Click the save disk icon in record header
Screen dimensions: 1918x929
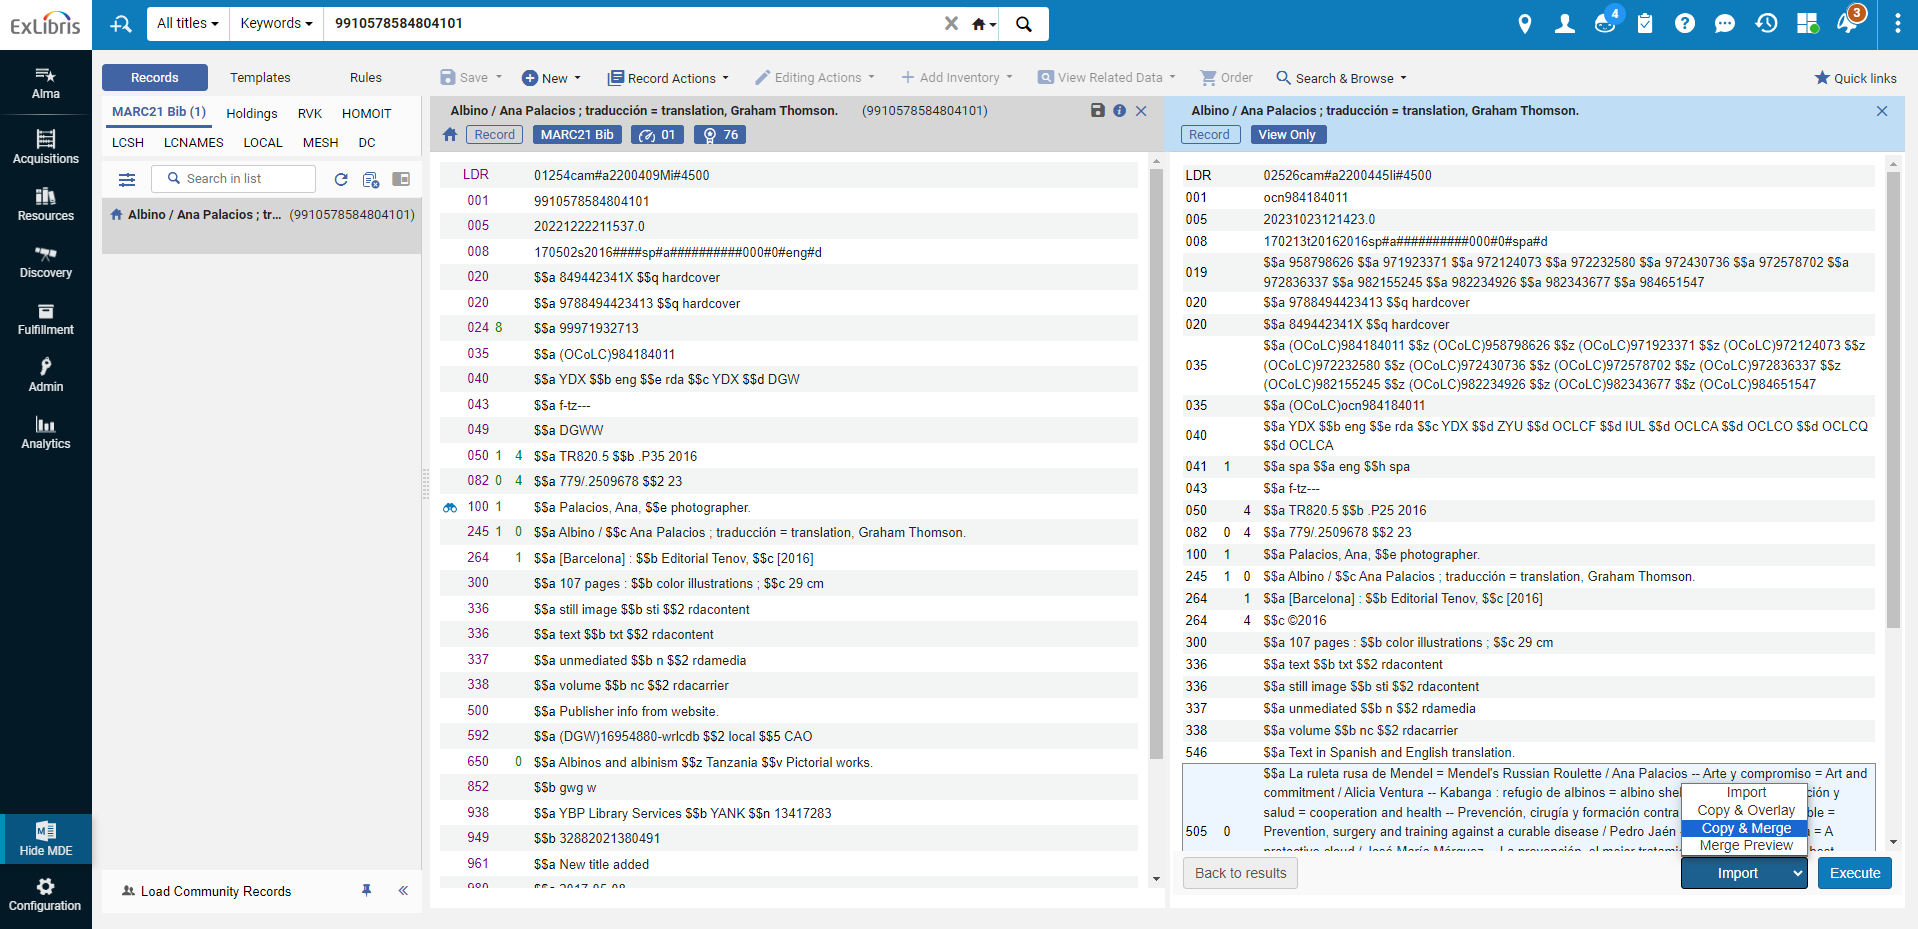click(1097, 111)
